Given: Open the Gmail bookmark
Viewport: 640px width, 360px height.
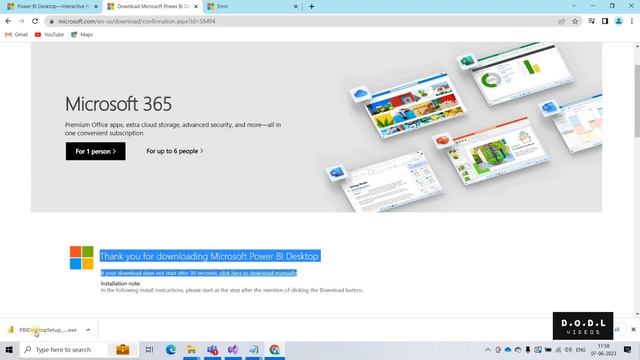Looking at the screenshot, I should 16,35.
